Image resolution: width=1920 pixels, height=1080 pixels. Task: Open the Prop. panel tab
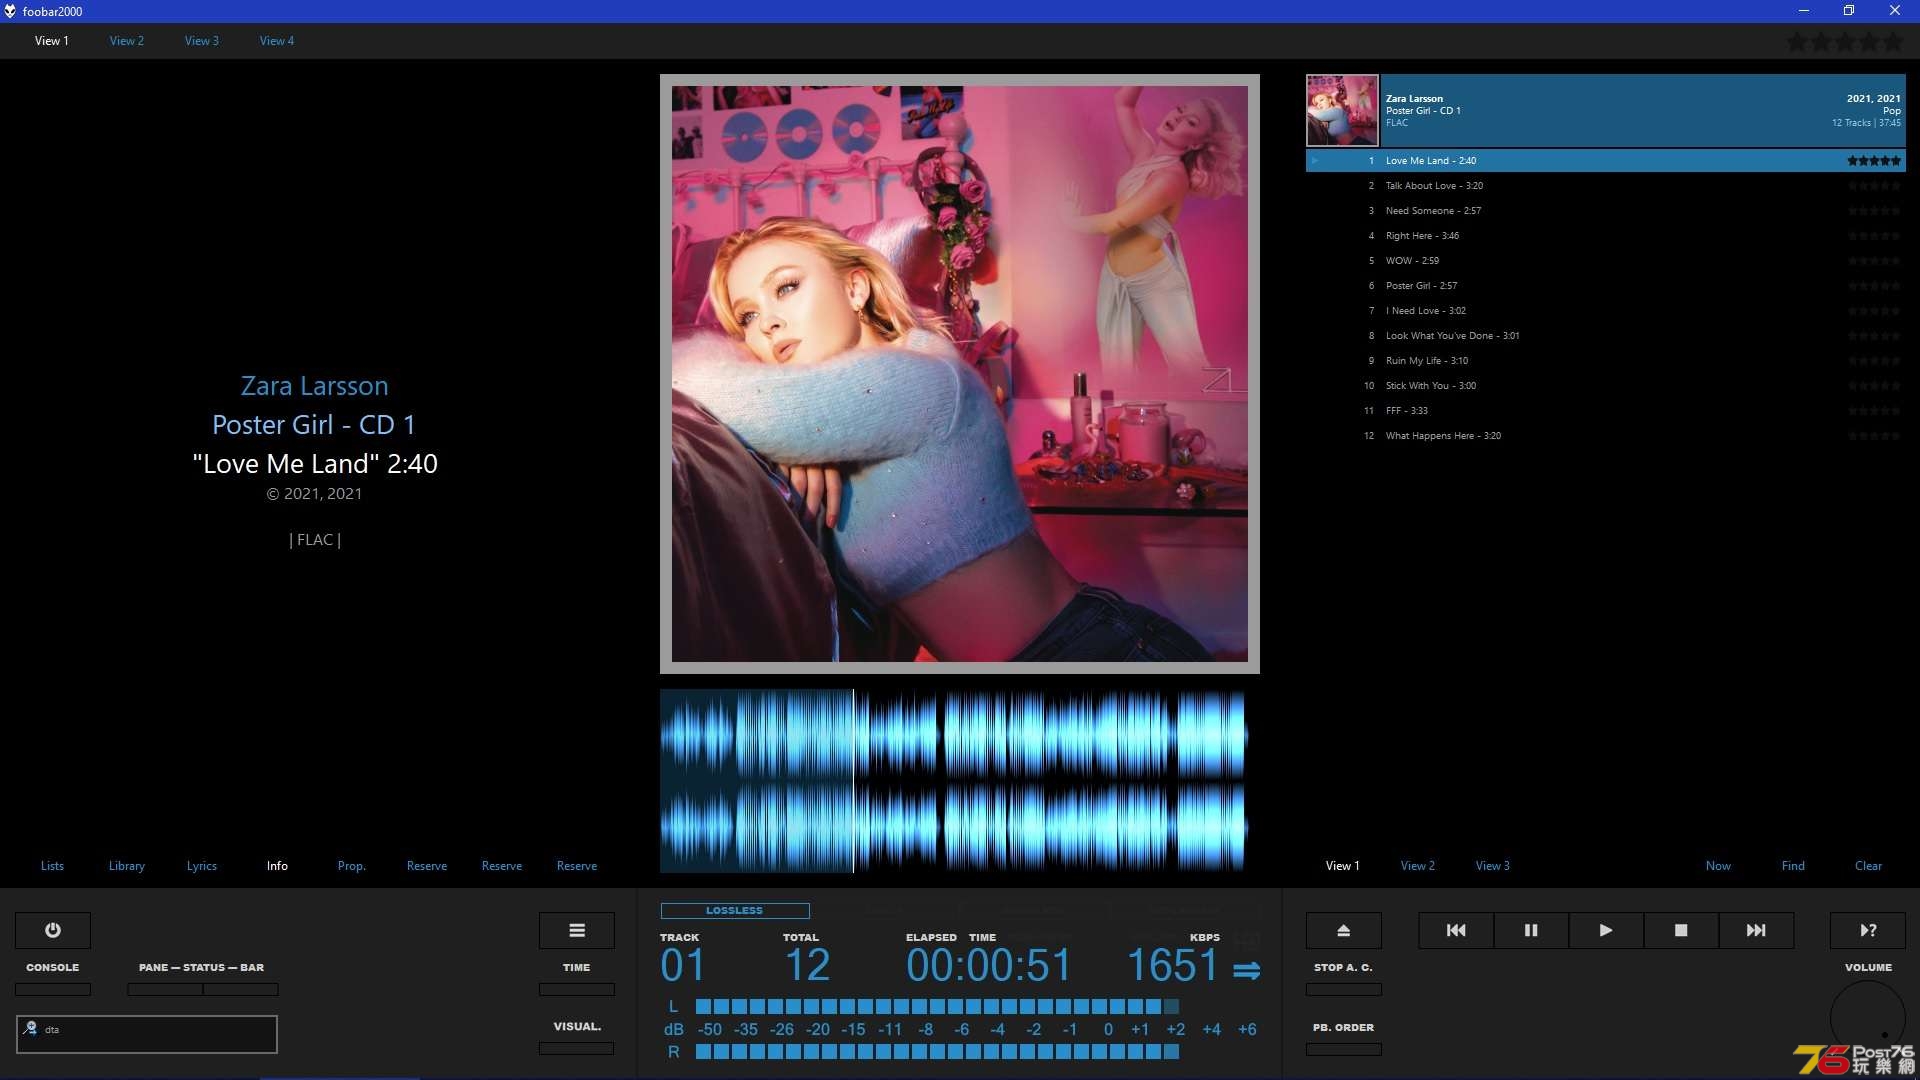[352, 866]
